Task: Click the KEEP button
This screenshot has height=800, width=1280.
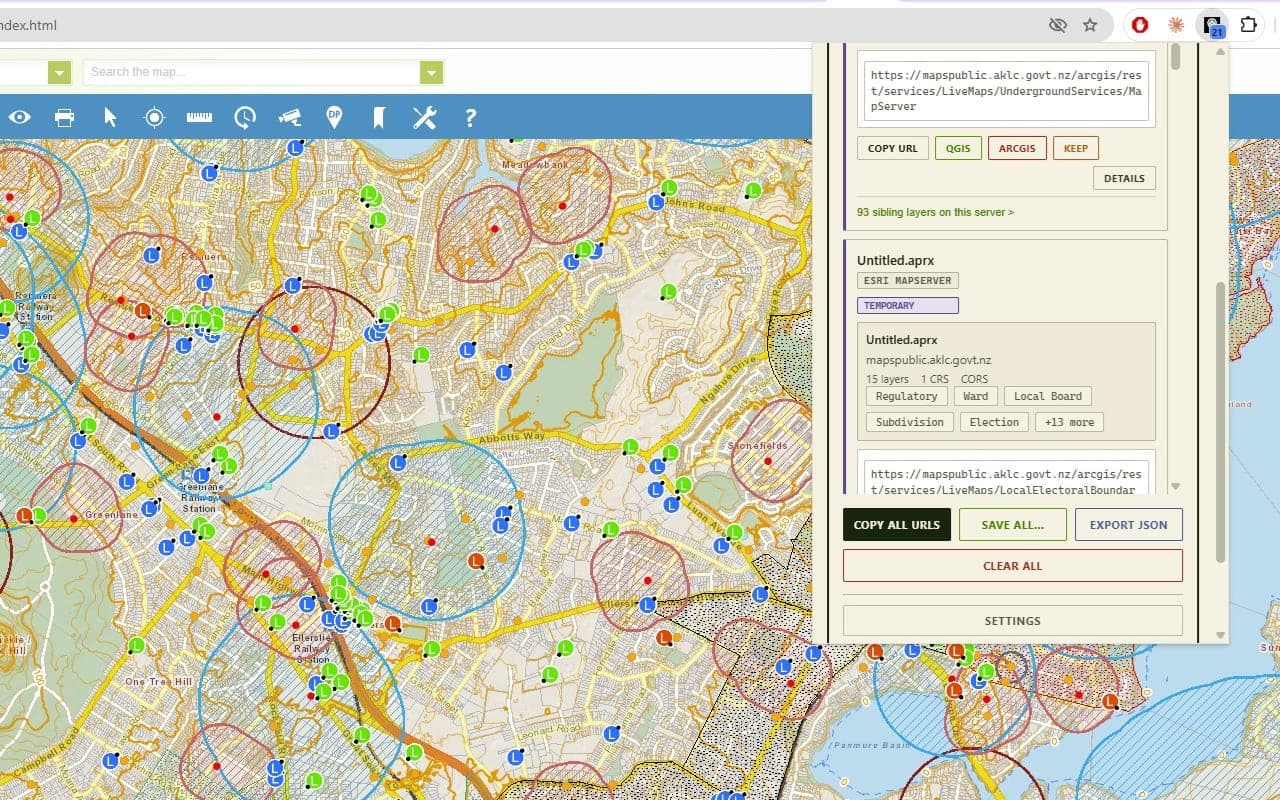Action: coord(1076,148)
